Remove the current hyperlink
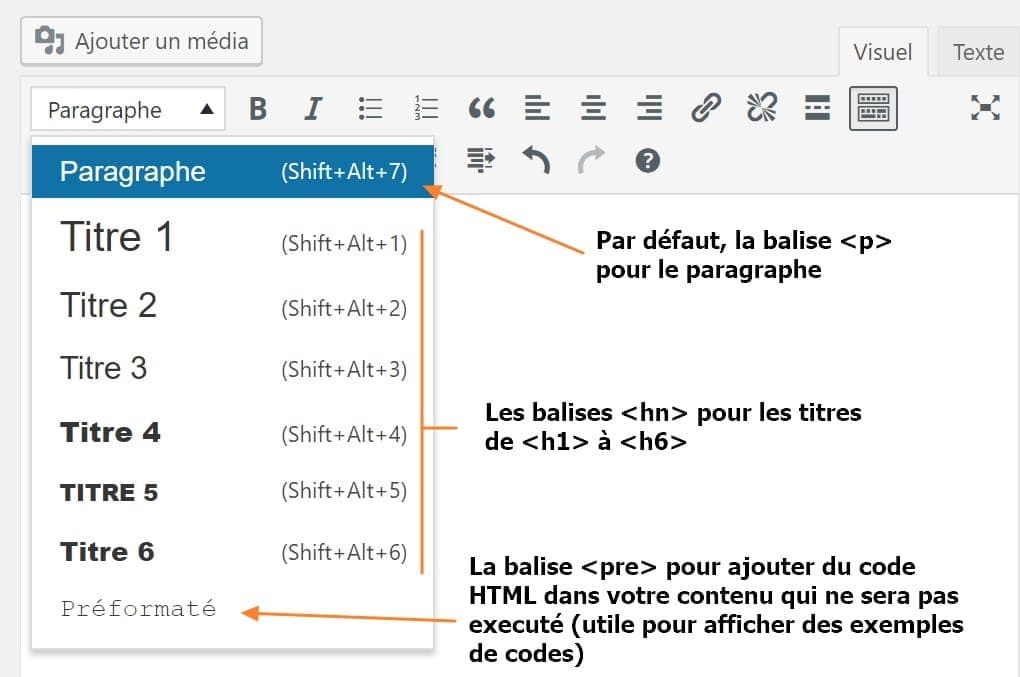Image resolution: width=1020 pixels, height=677 pixels. click(761, 107)
